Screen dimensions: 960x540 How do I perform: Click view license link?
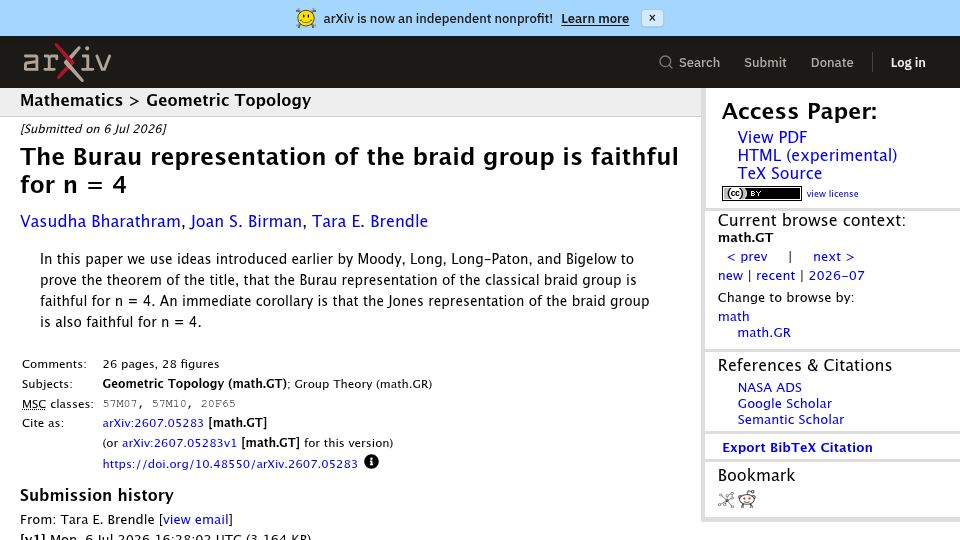click(x=832, y=193)
